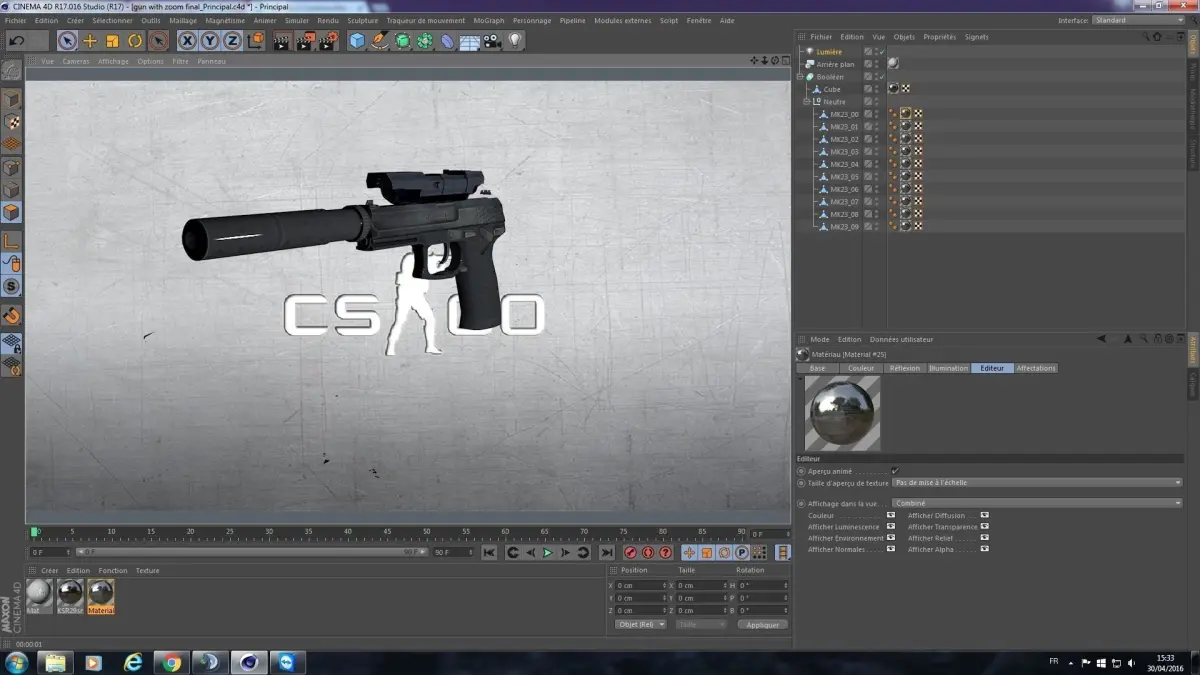Image resolution: width=1200 pixels, height=675 pixels.
Task: Add a Light object bulb icon
Action: [x=515, y=41]
